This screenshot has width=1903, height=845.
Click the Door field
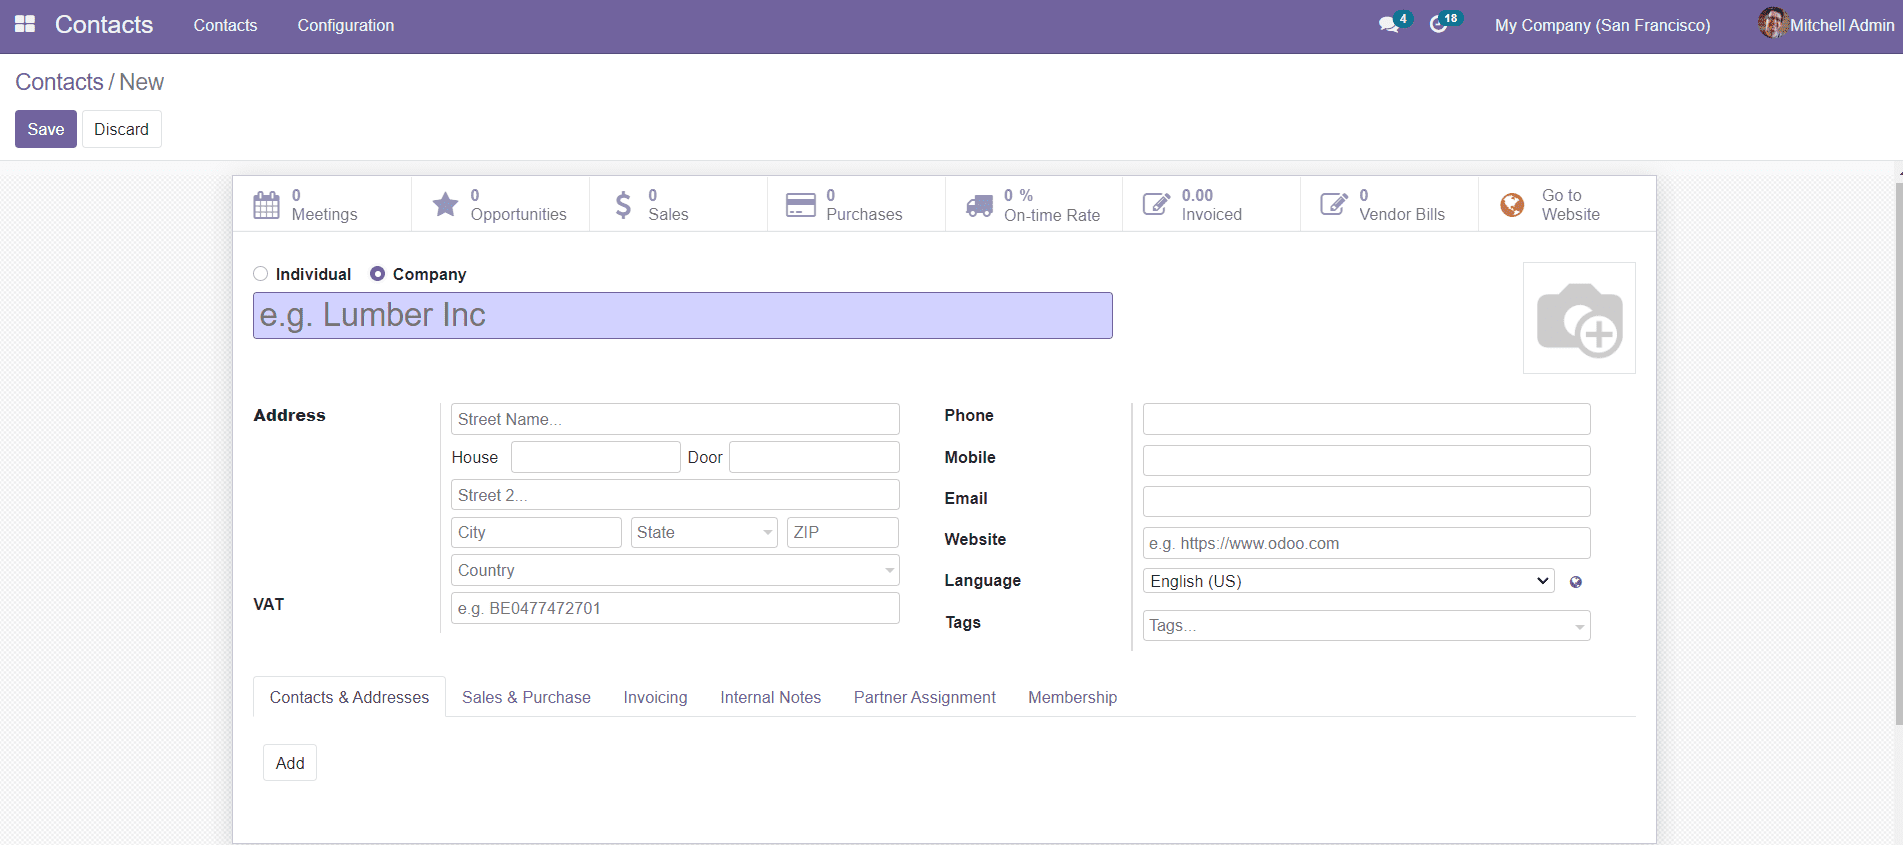[814, 457]
